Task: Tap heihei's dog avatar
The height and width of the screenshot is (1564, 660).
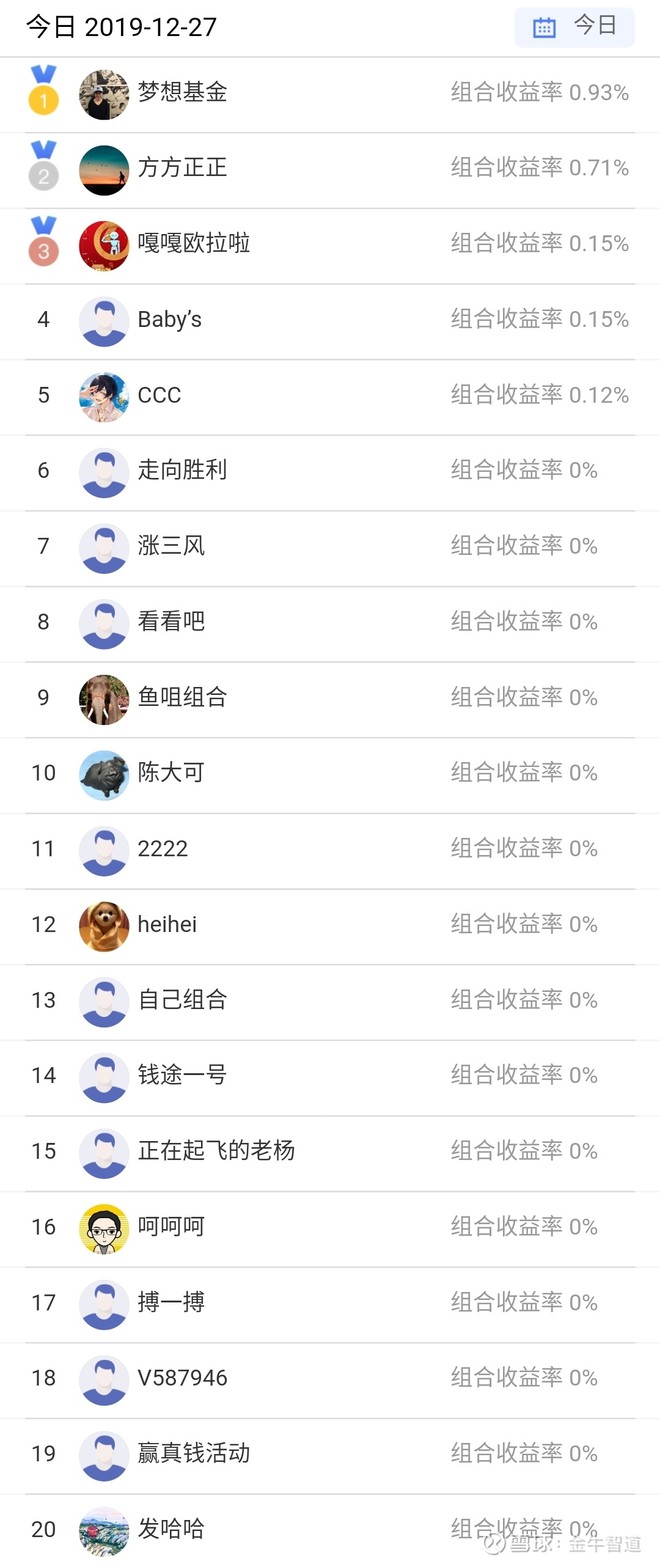Action: point(104,927)
